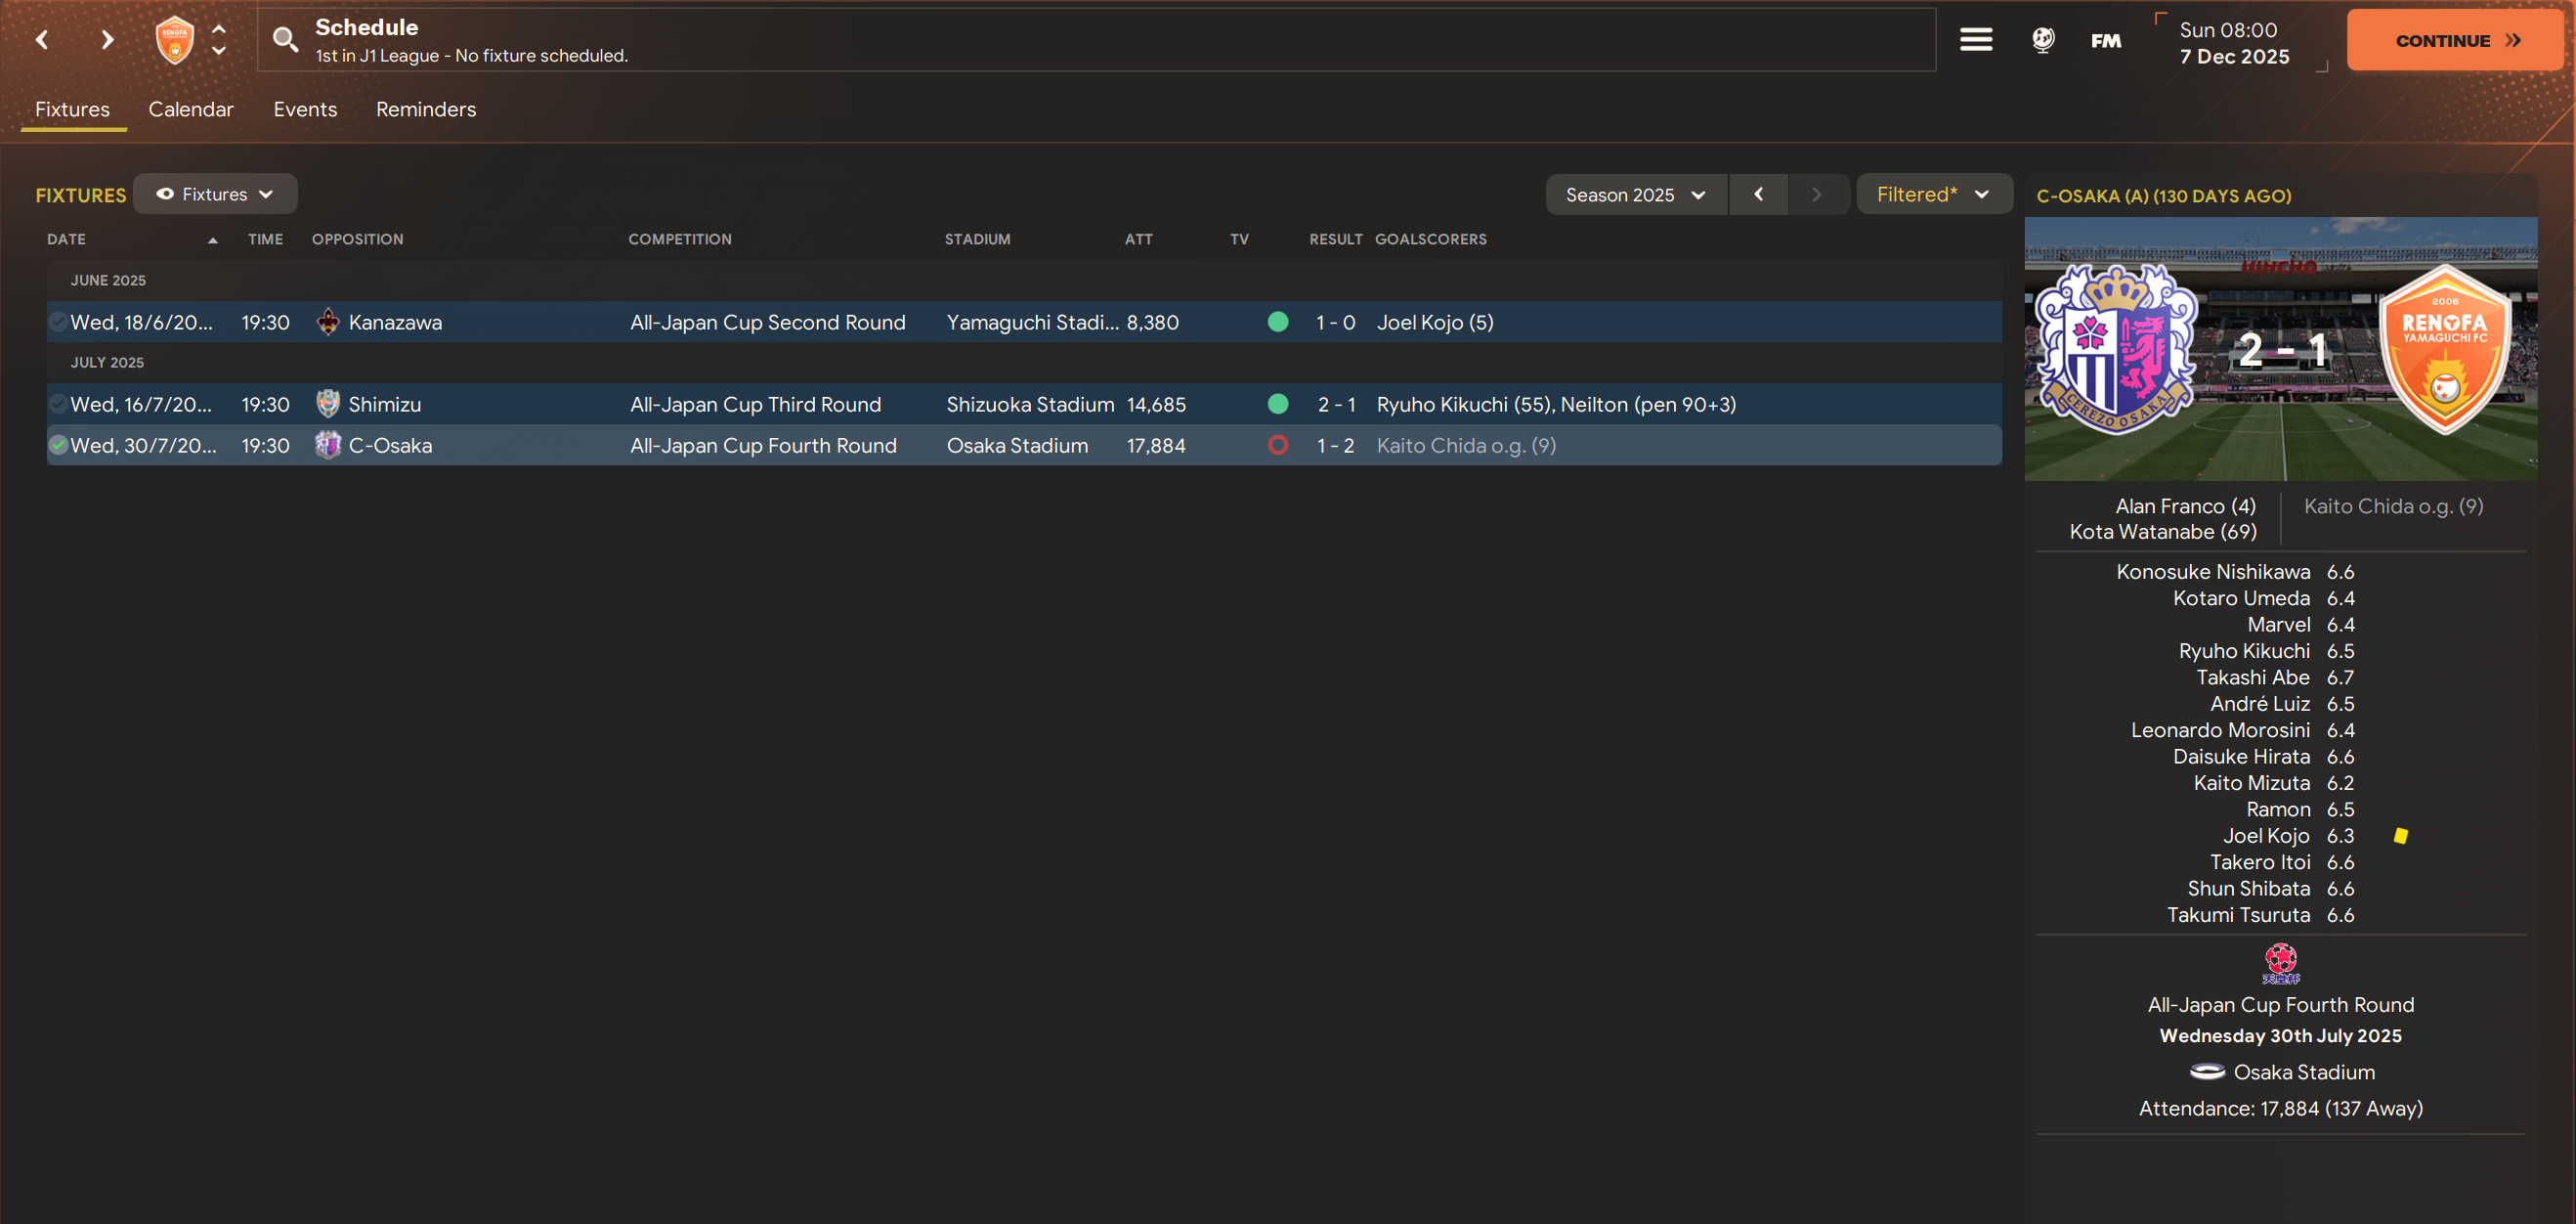Image resolution: width=2576 pixels, height=1224 pixels.
Task: Click the green win indicator for Shimizu
Action: tap(1277, 404)
